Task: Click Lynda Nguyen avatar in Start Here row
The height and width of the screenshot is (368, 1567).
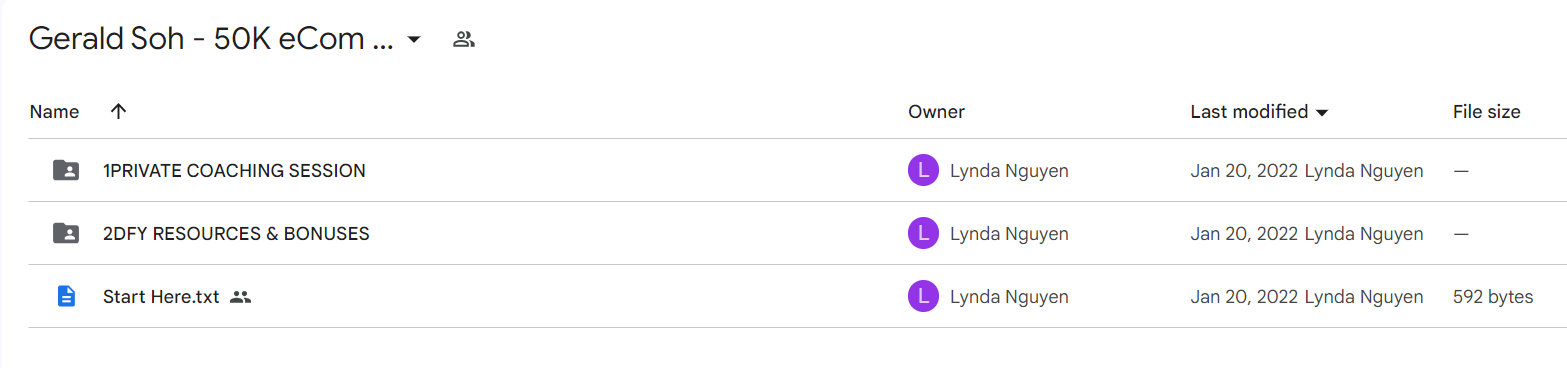Action: [x=923, y=297]
